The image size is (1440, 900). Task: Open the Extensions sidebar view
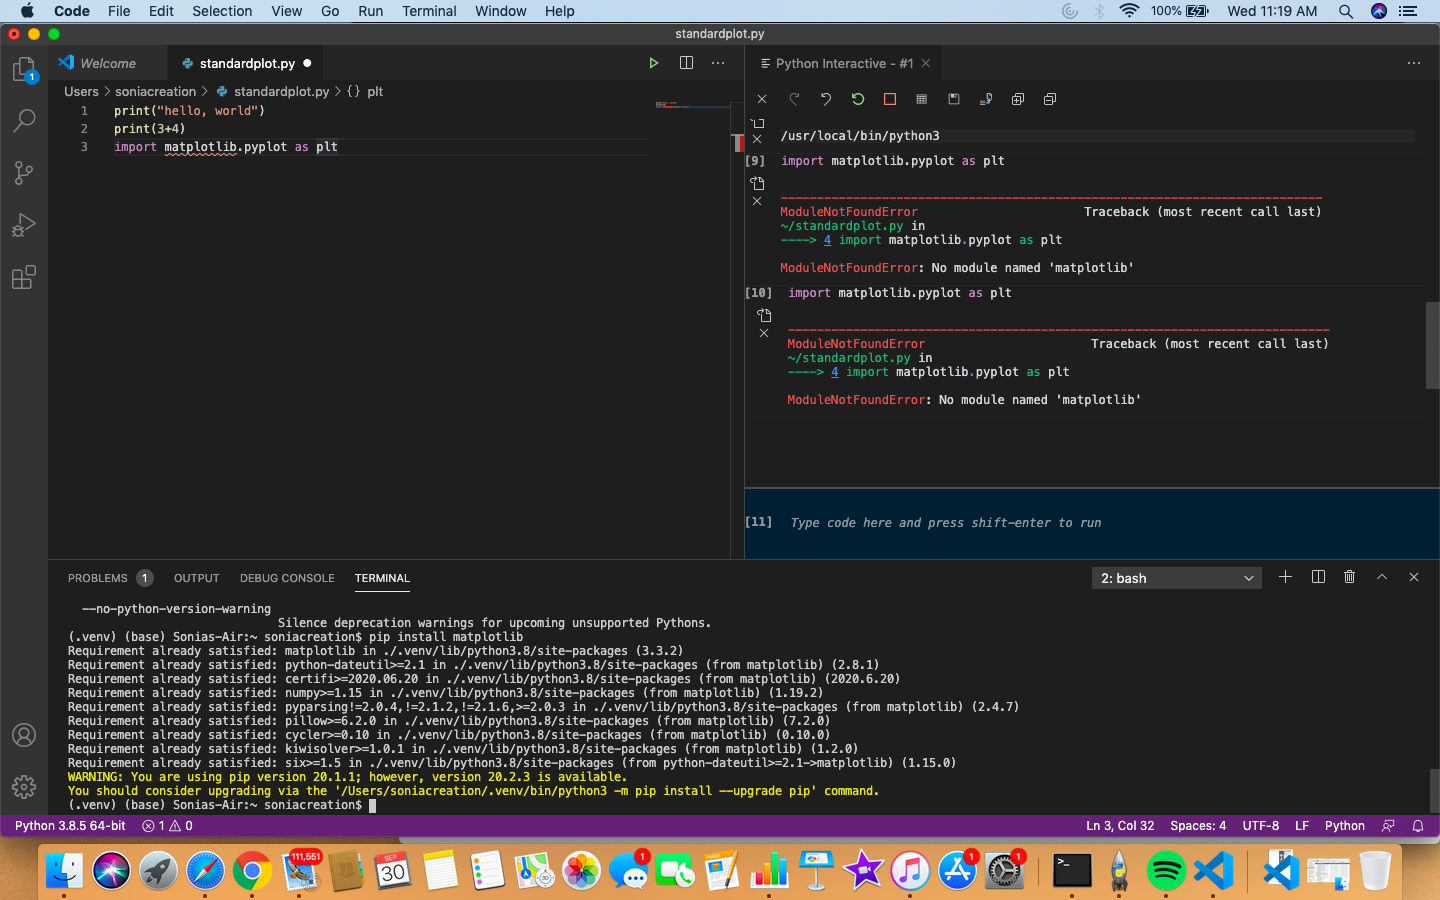(24, 277)
